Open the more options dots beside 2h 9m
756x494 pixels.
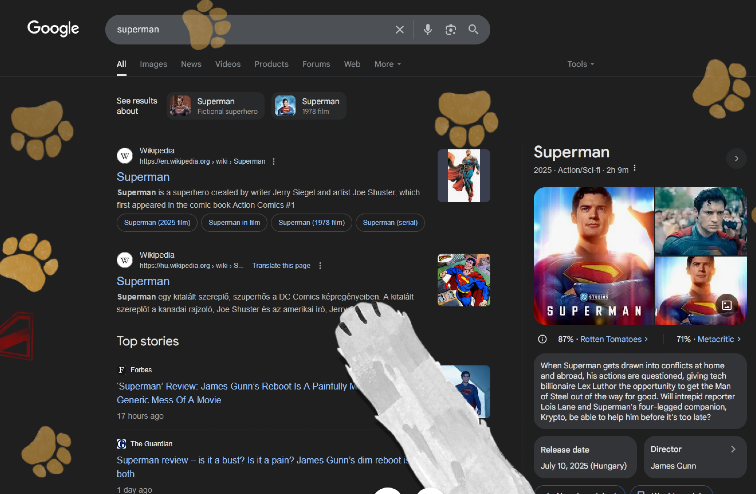pyautogui.click(x=634, y=168)
